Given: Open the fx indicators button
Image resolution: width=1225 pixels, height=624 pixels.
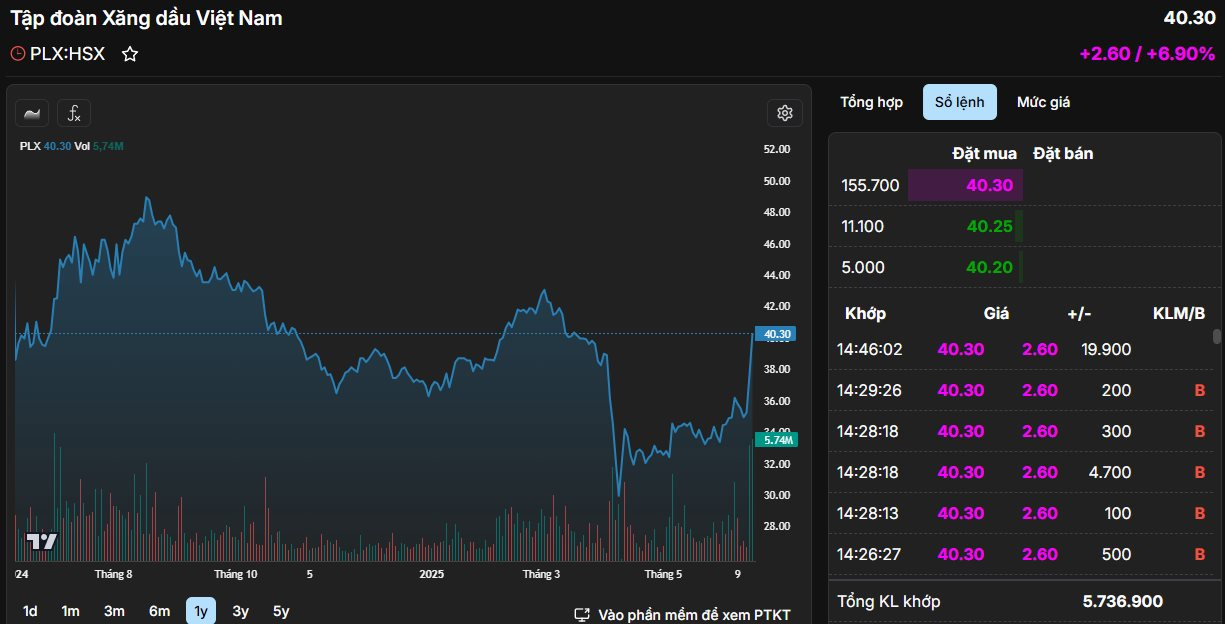Looking at the screenshot, I should [x=74, y=113].
